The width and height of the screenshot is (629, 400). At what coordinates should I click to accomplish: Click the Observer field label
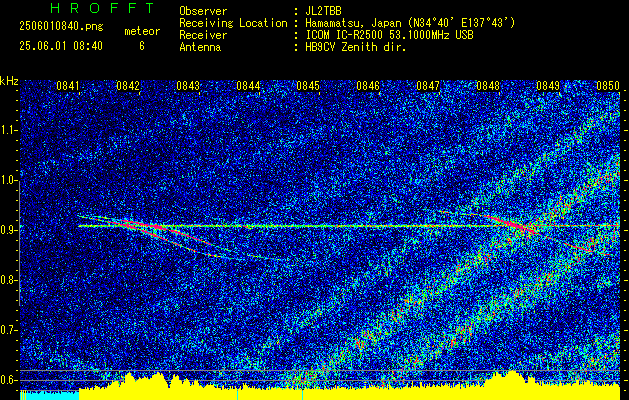click(x=203, y=11)
